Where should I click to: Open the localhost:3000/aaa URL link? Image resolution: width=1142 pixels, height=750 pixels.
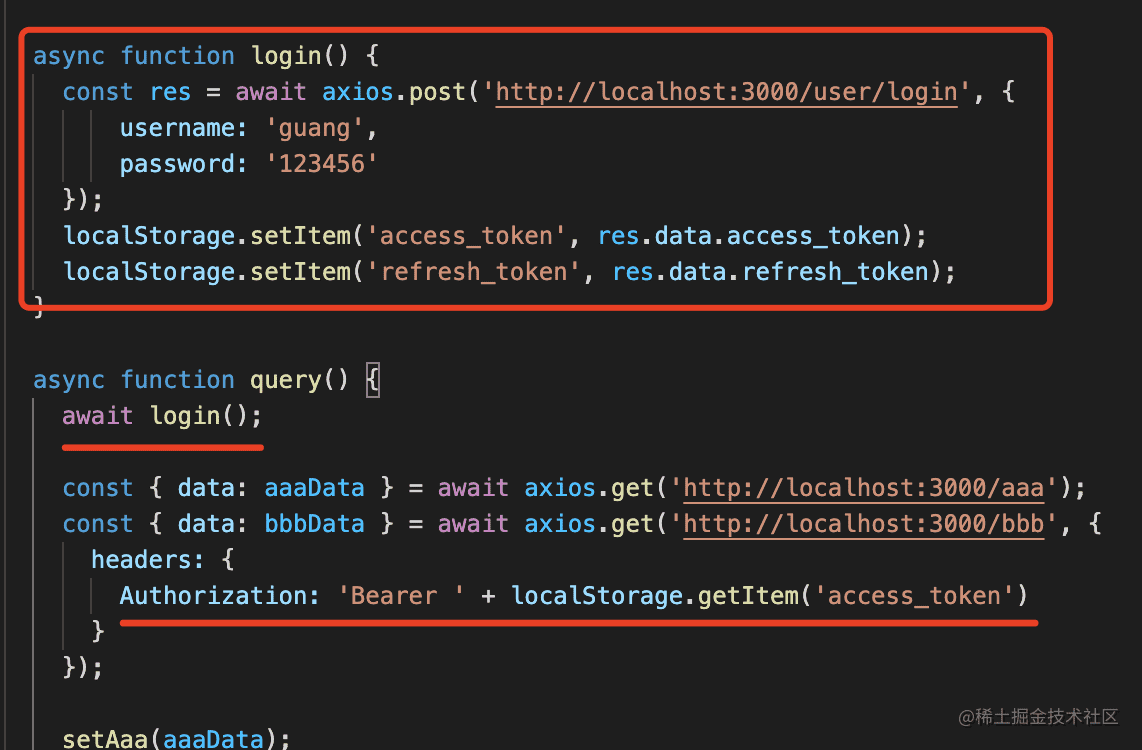pyautogui.click(x=864, y=488)
